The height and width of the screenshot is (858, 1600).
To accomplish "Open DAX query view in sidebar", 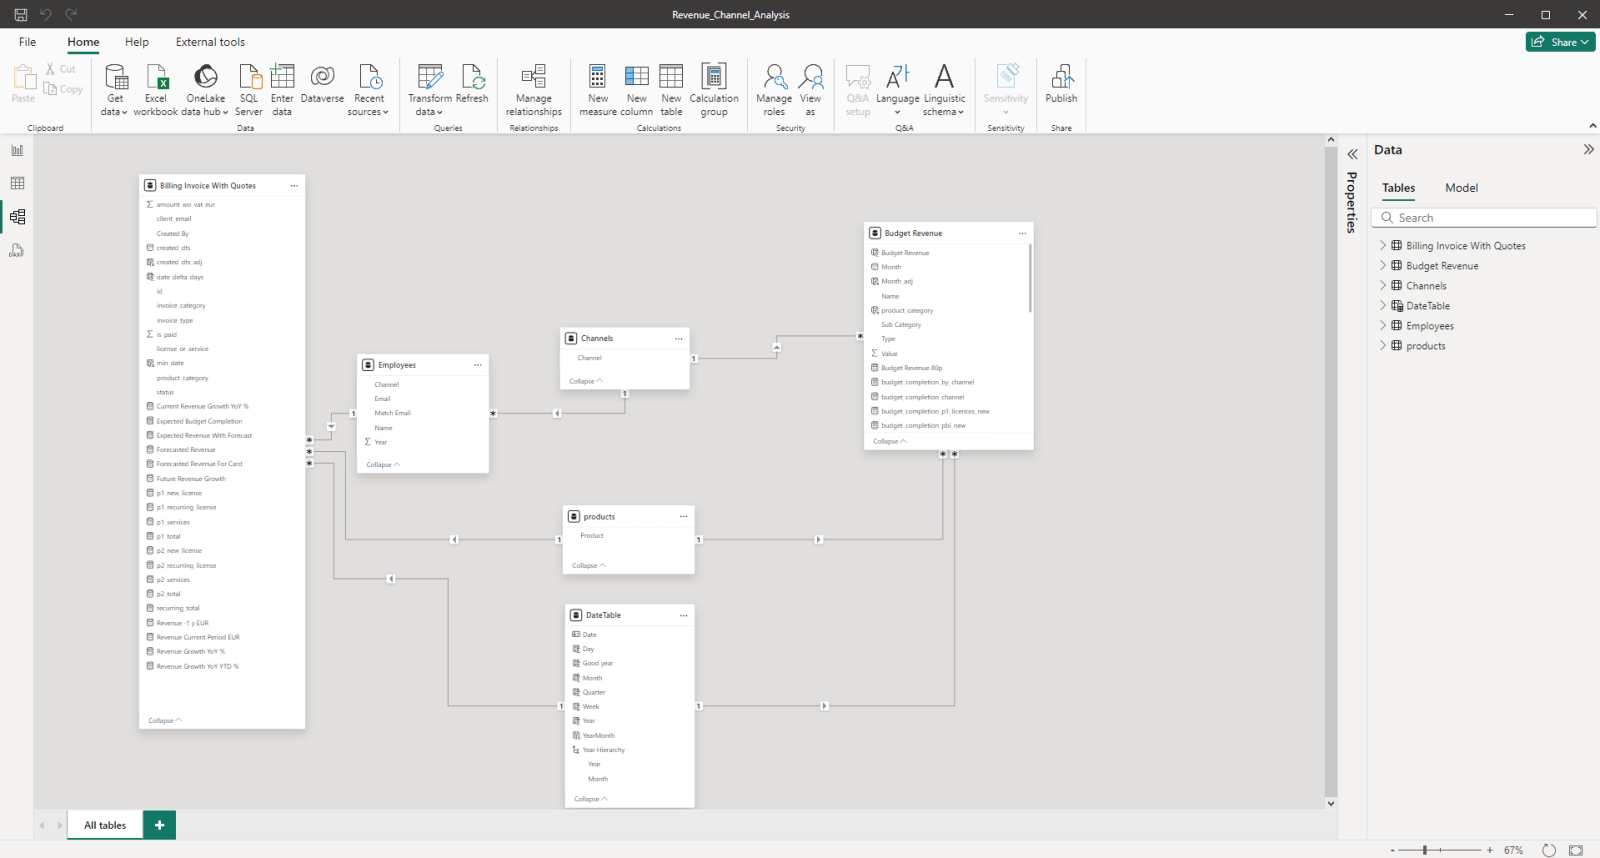I will pyautogui.click(x=17, y=250).
